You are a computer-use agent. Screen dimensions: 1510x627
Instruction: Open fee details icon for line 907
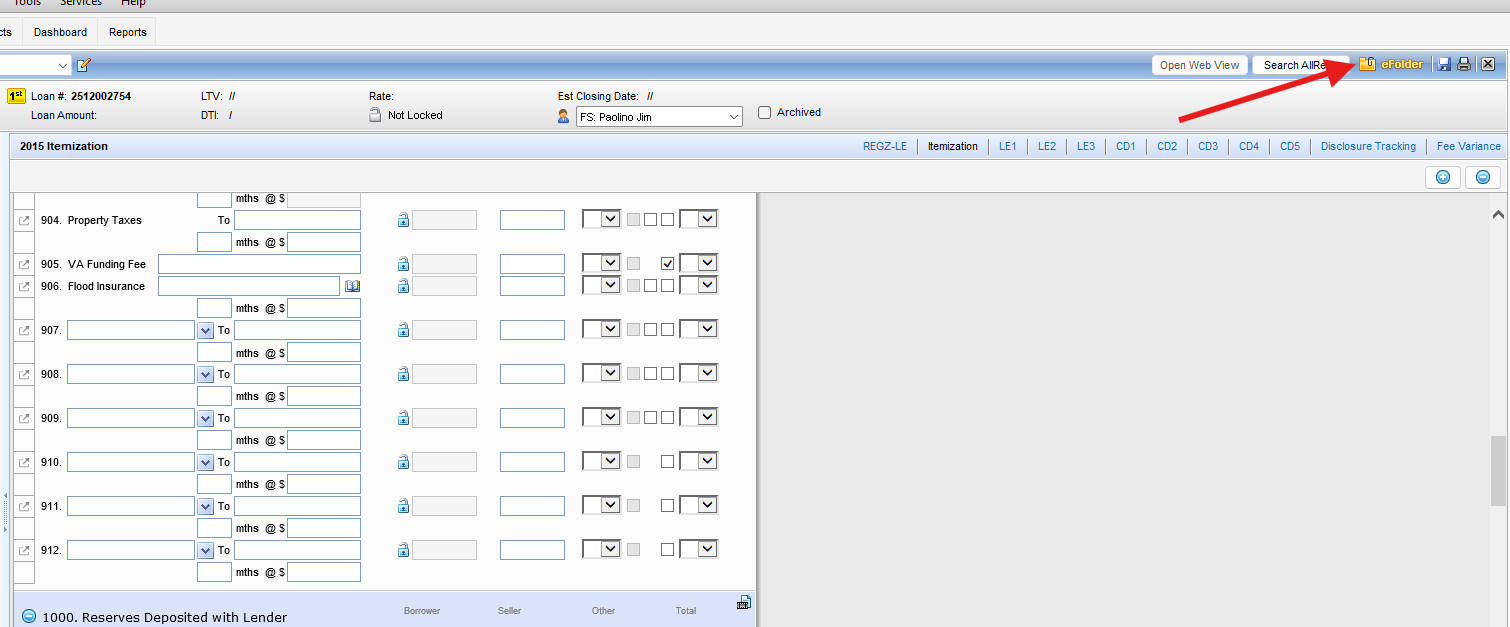click(x=24, y=330)
